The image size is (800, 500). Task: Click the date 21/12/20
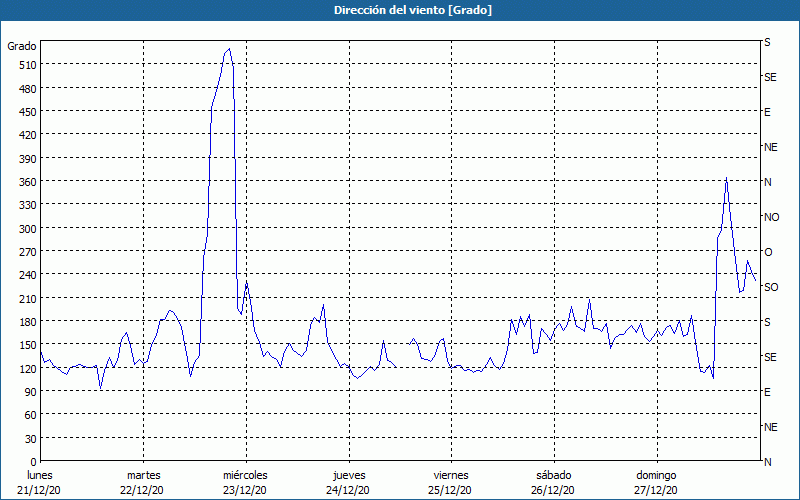click(39, 490)
